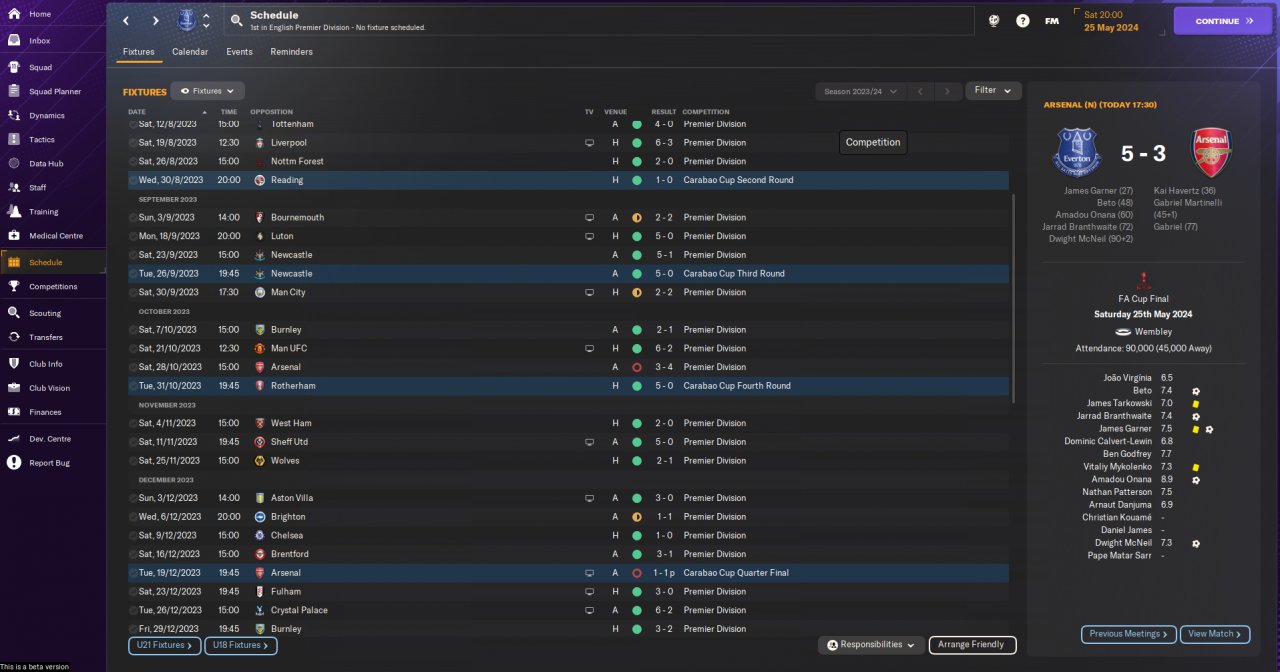Open the Filter dropdown
Viewport: 1280px width, 672px height.
coord(993,90)
